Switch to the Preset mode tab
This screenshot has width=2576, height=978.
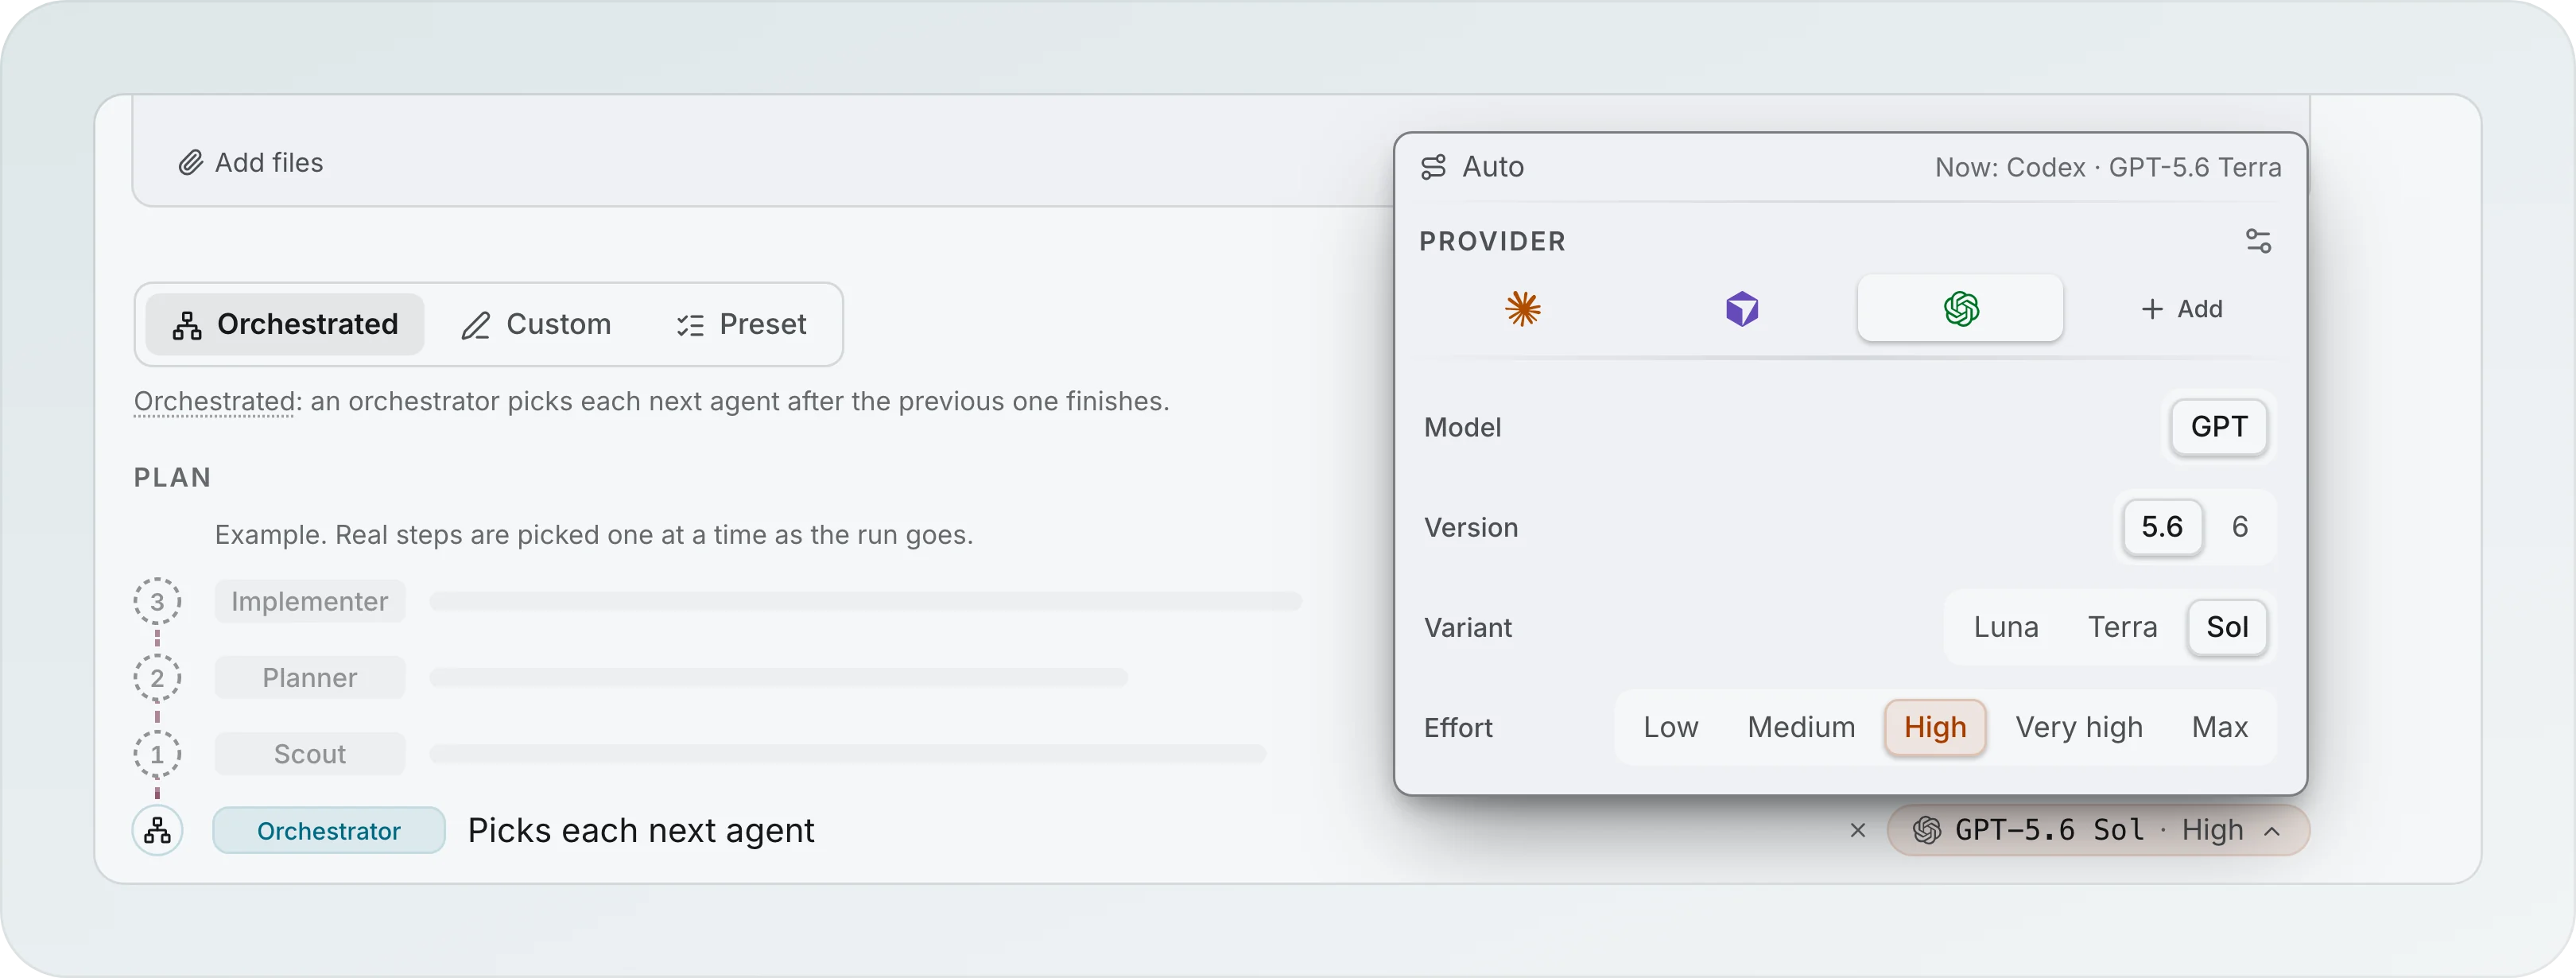[x=741, y=324]
